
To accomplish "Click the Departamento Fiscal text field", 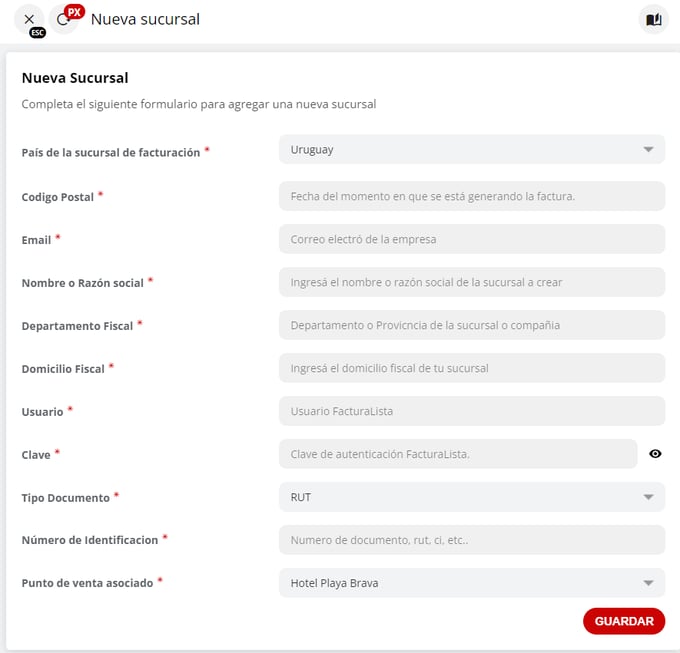I will click(471, 325).
